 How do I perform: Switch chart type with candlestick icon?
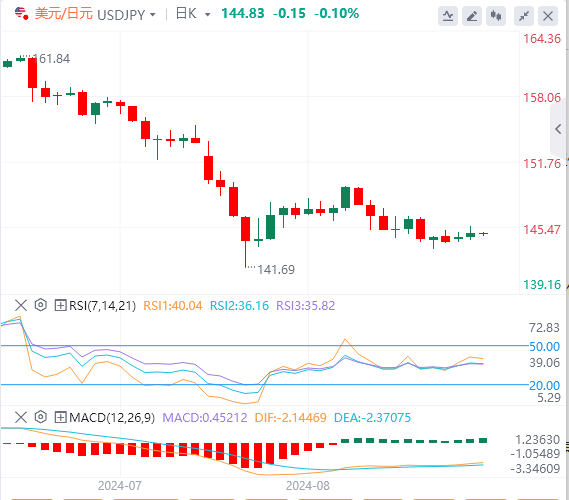496,16
